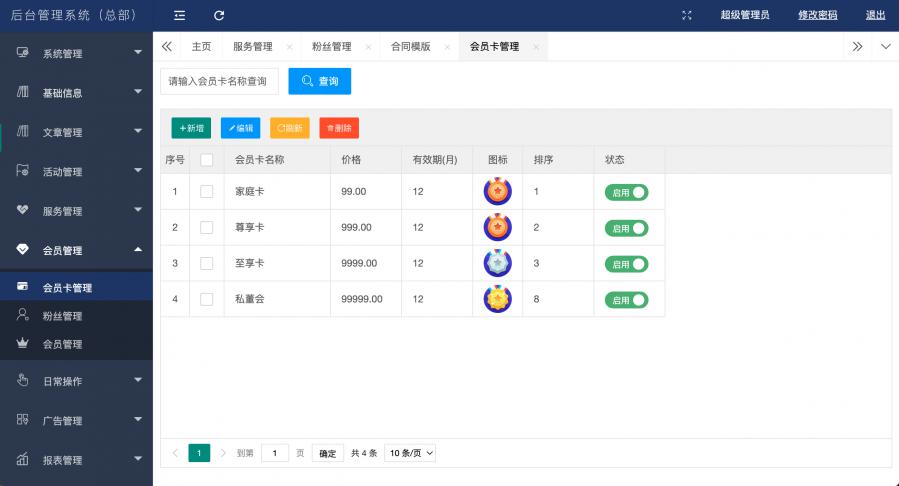
Task: Toggle the 私董会 启用 switch
Action: tap(626, 299)
